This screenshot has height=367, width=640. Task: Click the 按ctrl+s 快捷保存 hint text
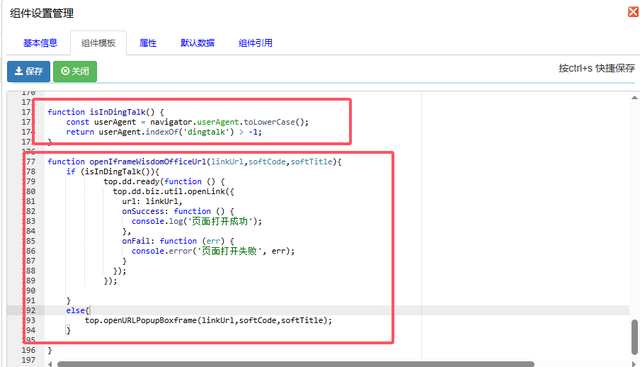coord(597,68)
